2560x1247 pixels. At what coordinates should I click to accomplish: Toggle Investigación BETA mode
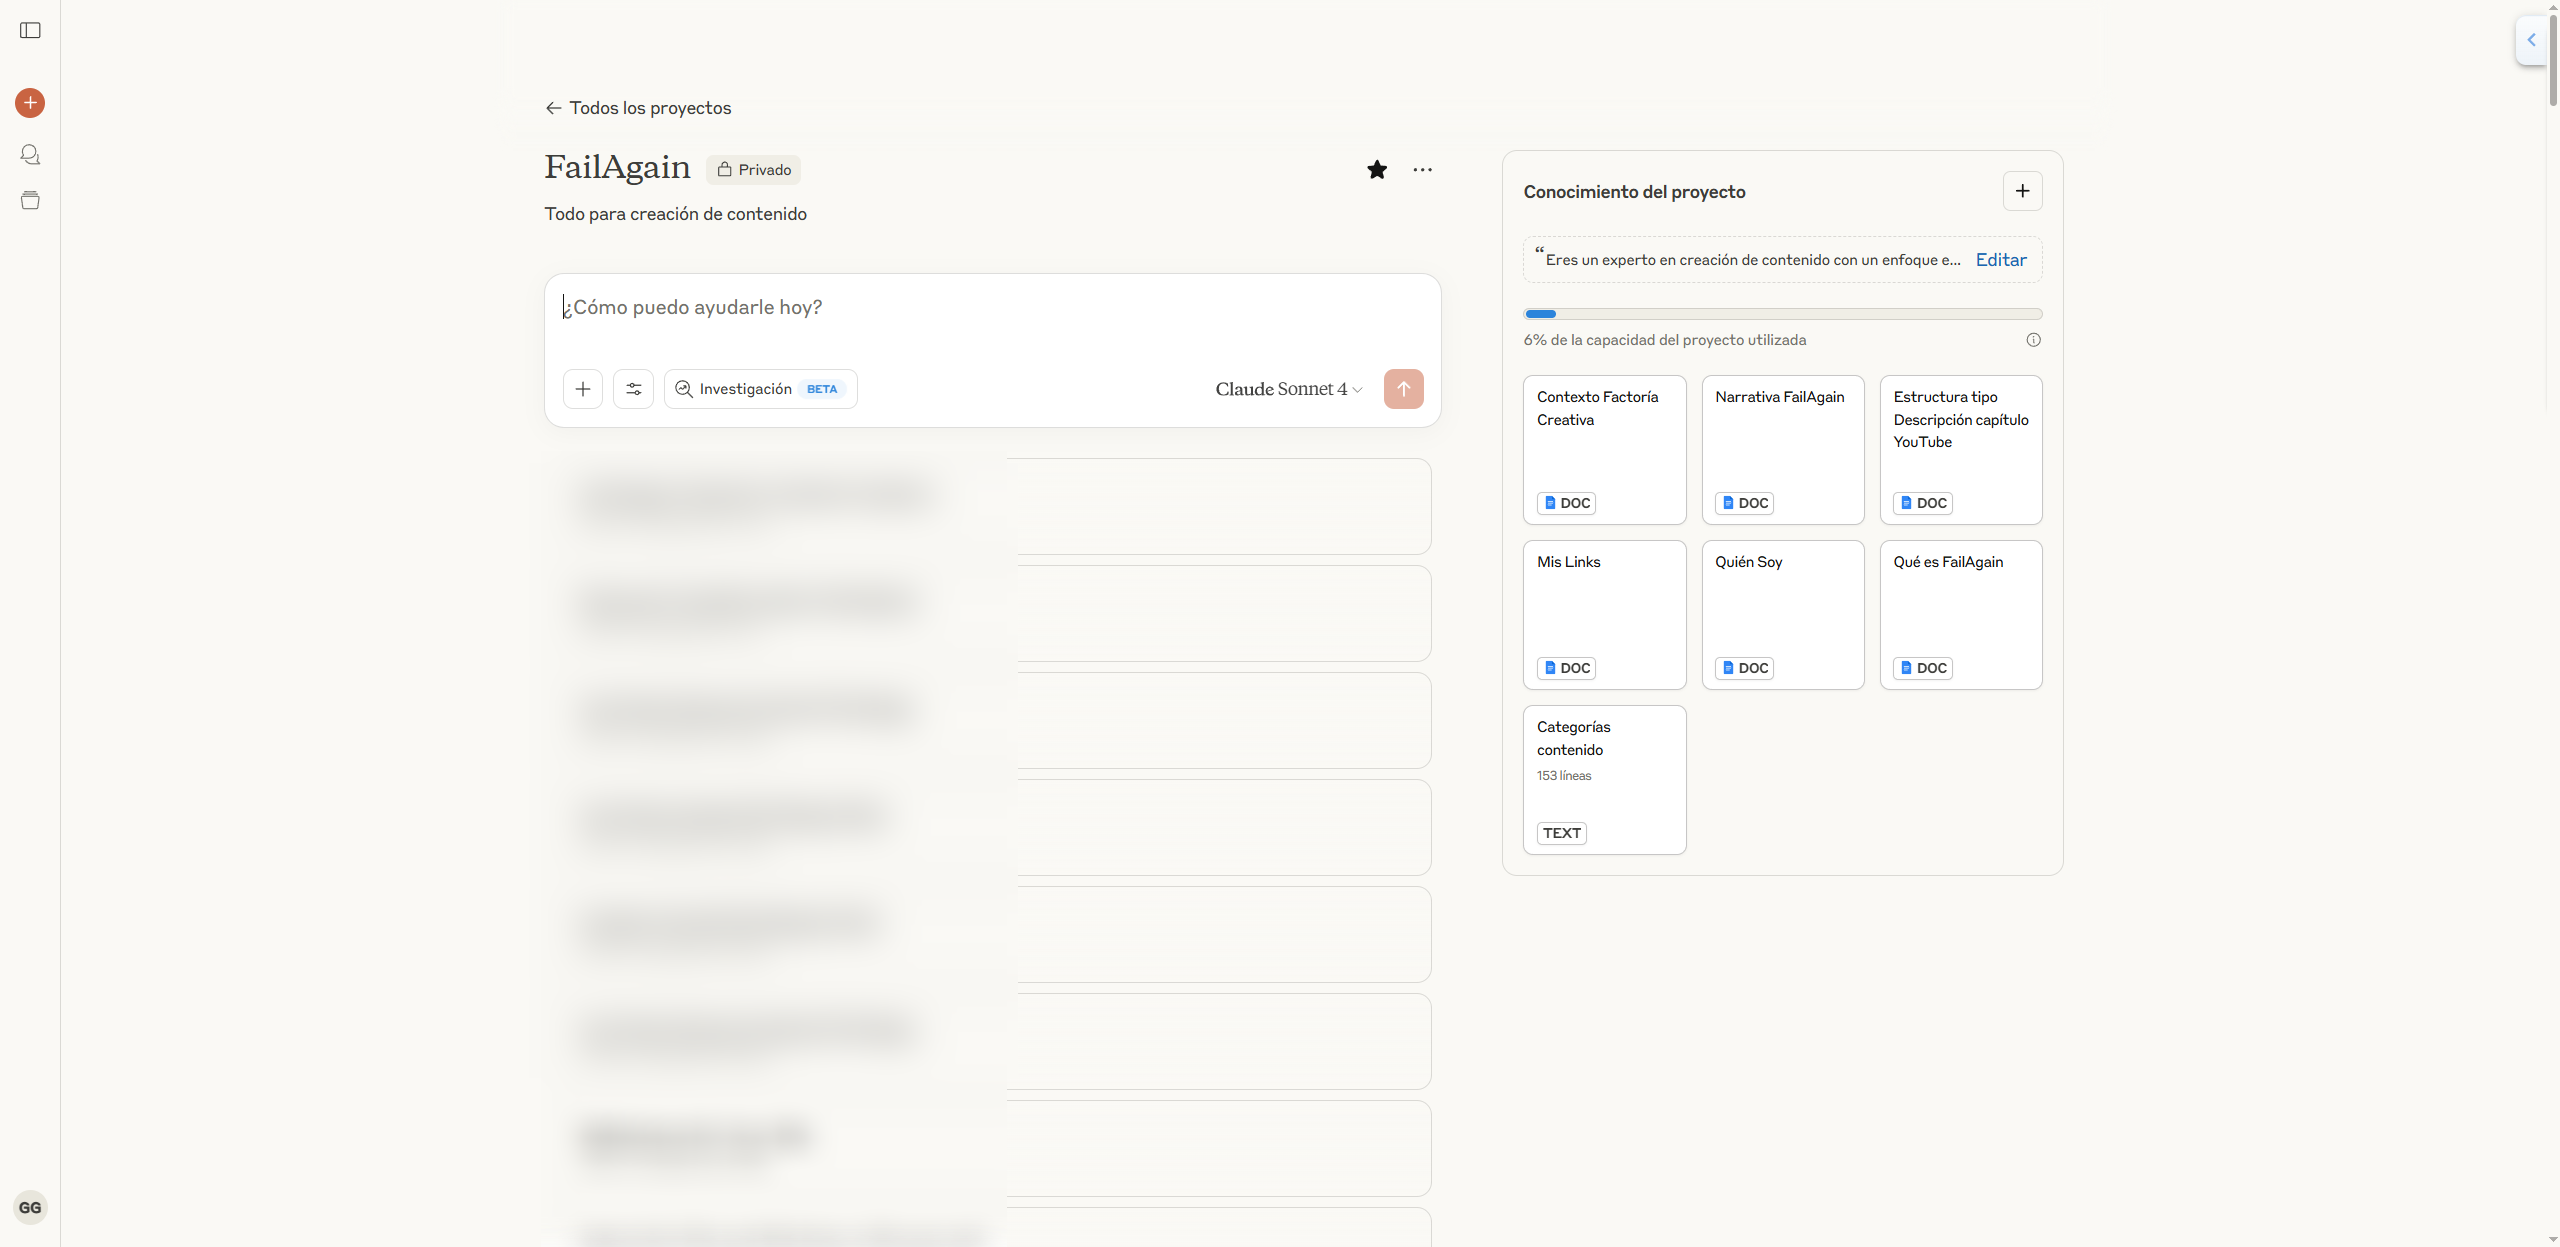click(761, 389)
